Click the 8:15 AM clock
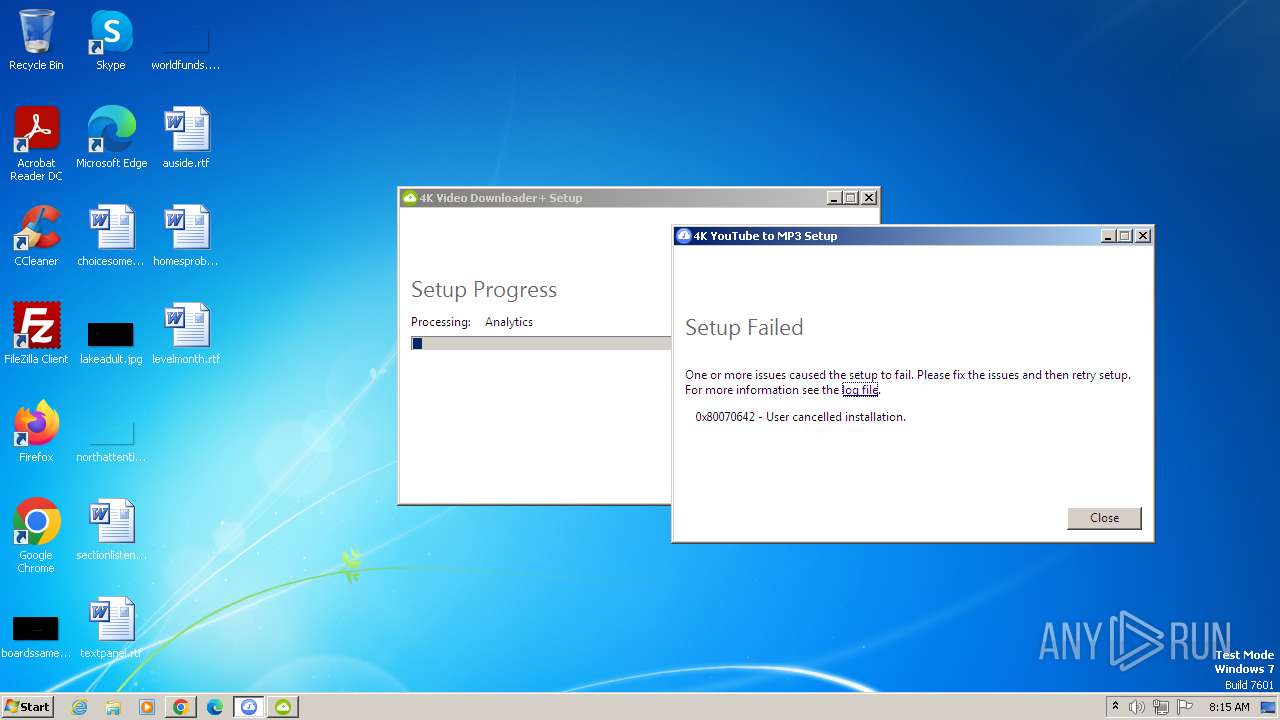 click(x=1229, y=707)
